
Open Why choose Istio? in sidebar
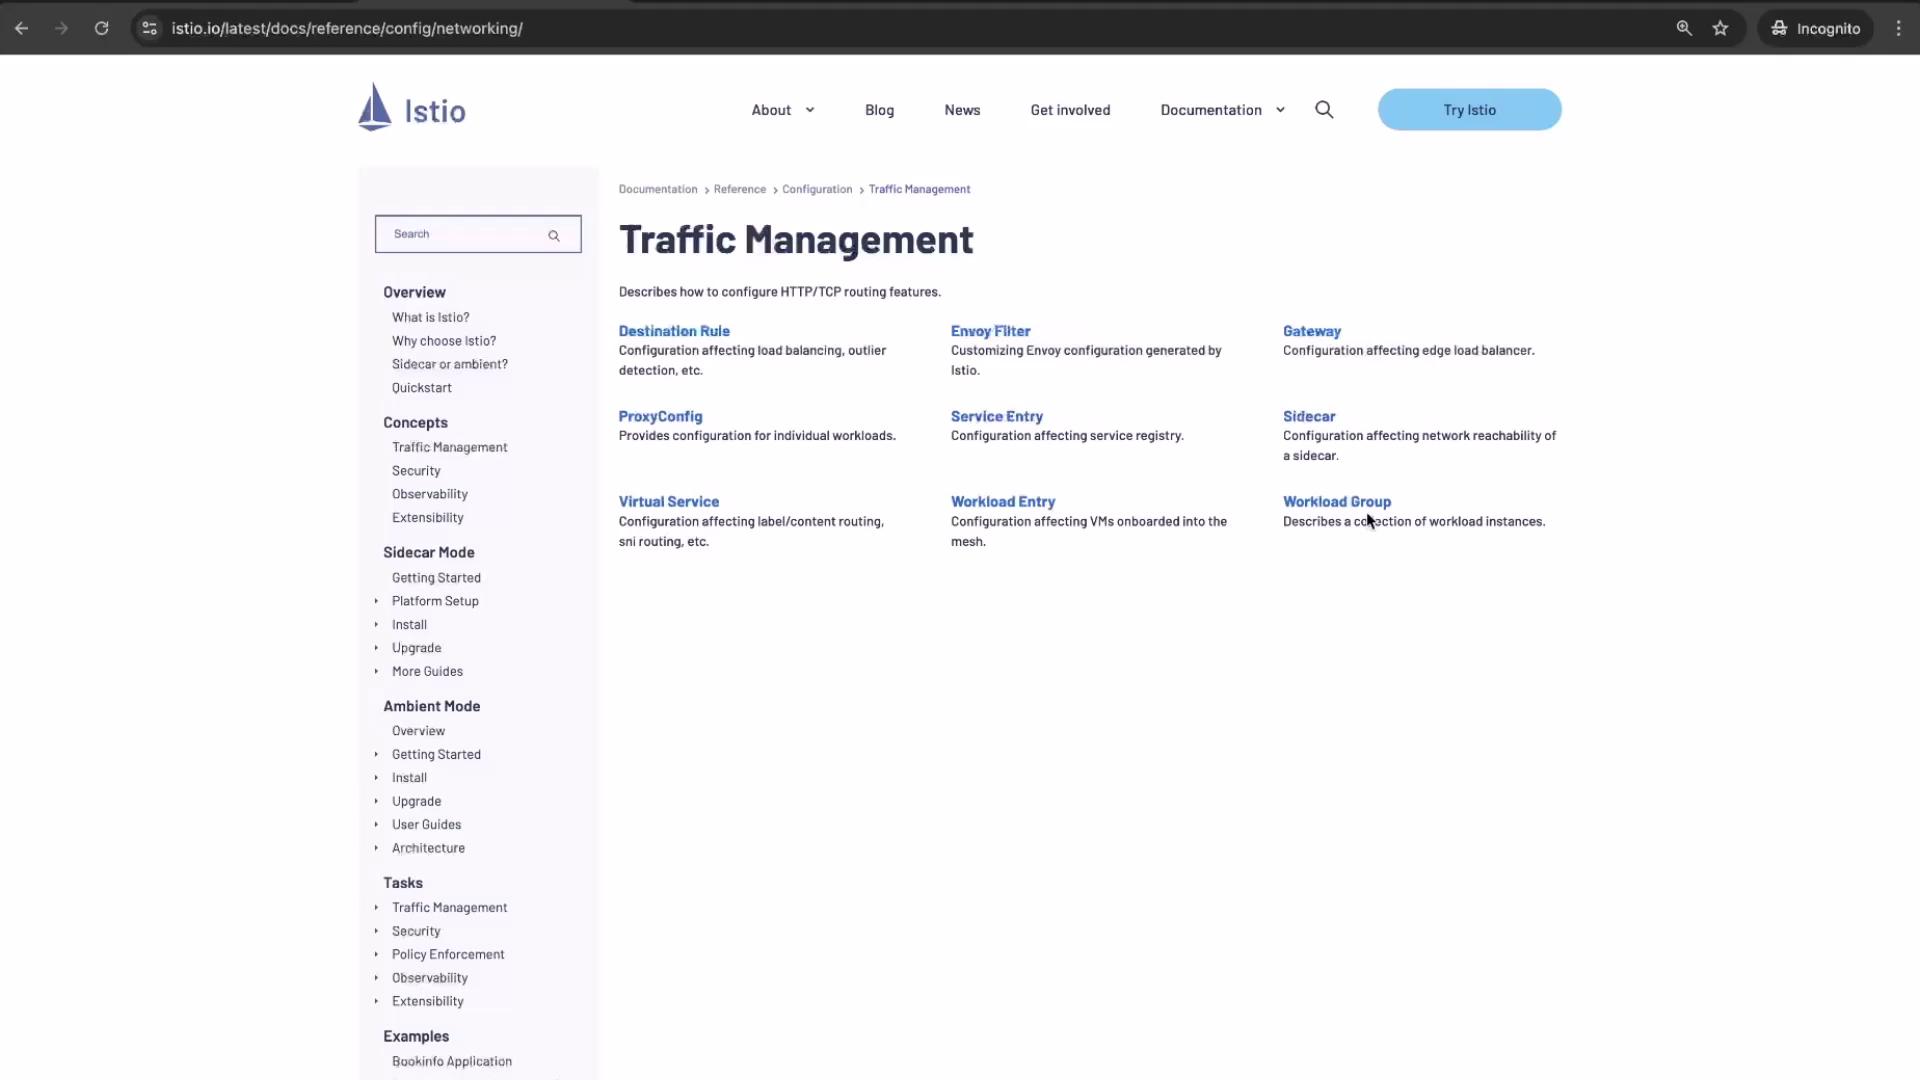point(444,341)
